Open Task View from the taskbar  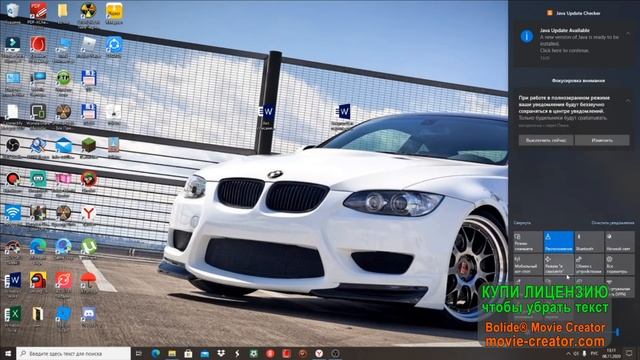[x=138, y=353]
